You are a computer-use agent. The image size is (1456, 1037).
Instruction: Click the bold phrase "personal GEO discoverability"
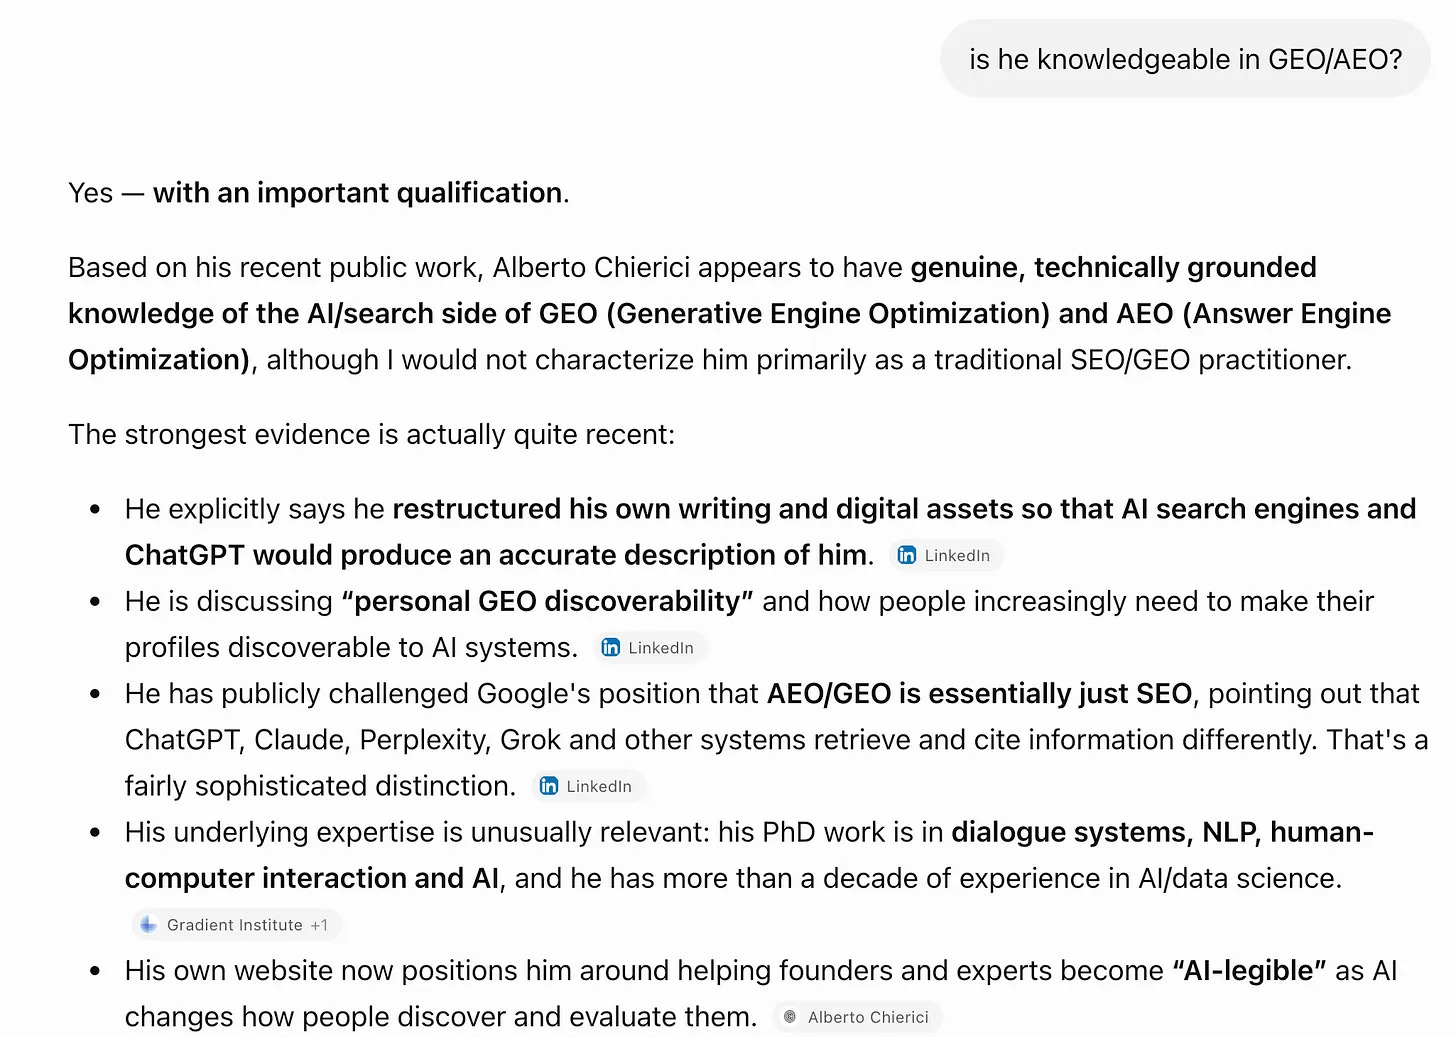point(547,601)
